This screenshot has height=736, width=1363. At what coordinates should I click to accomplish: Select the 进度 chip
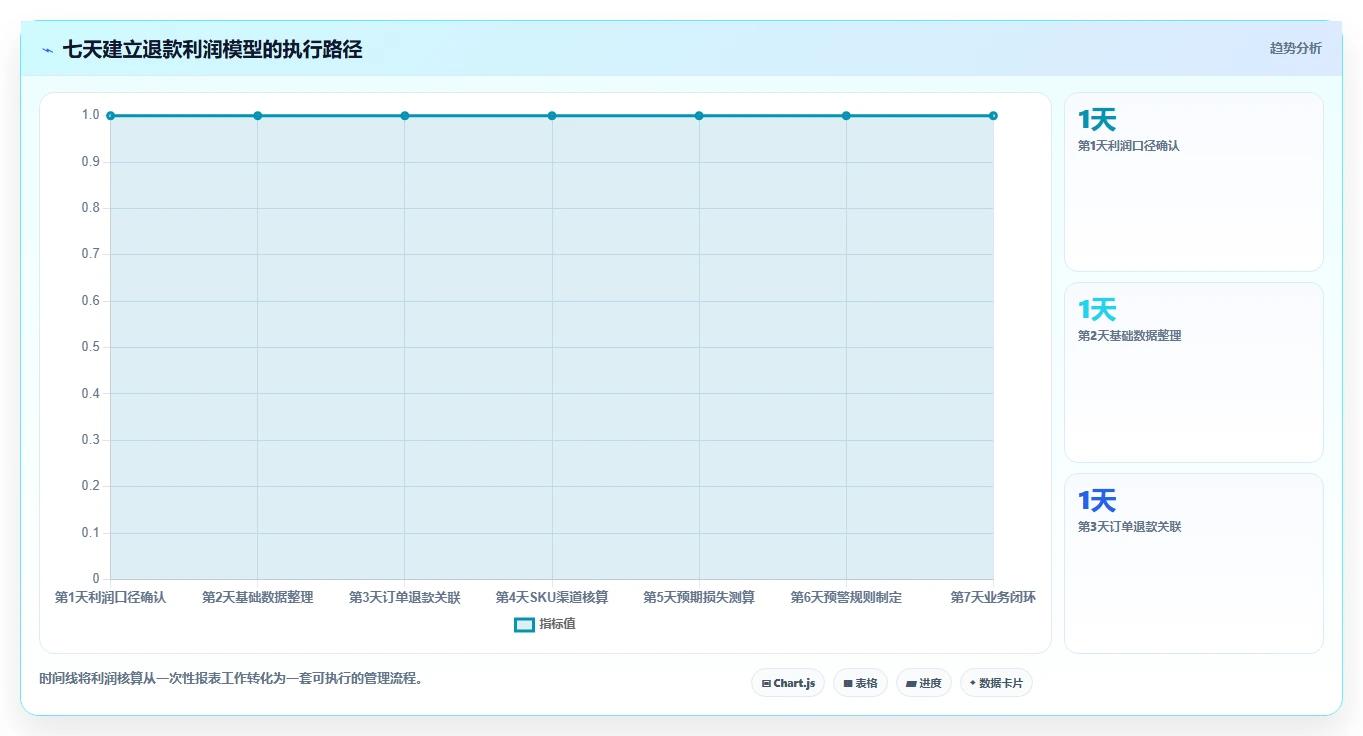[x=924, y=683]
